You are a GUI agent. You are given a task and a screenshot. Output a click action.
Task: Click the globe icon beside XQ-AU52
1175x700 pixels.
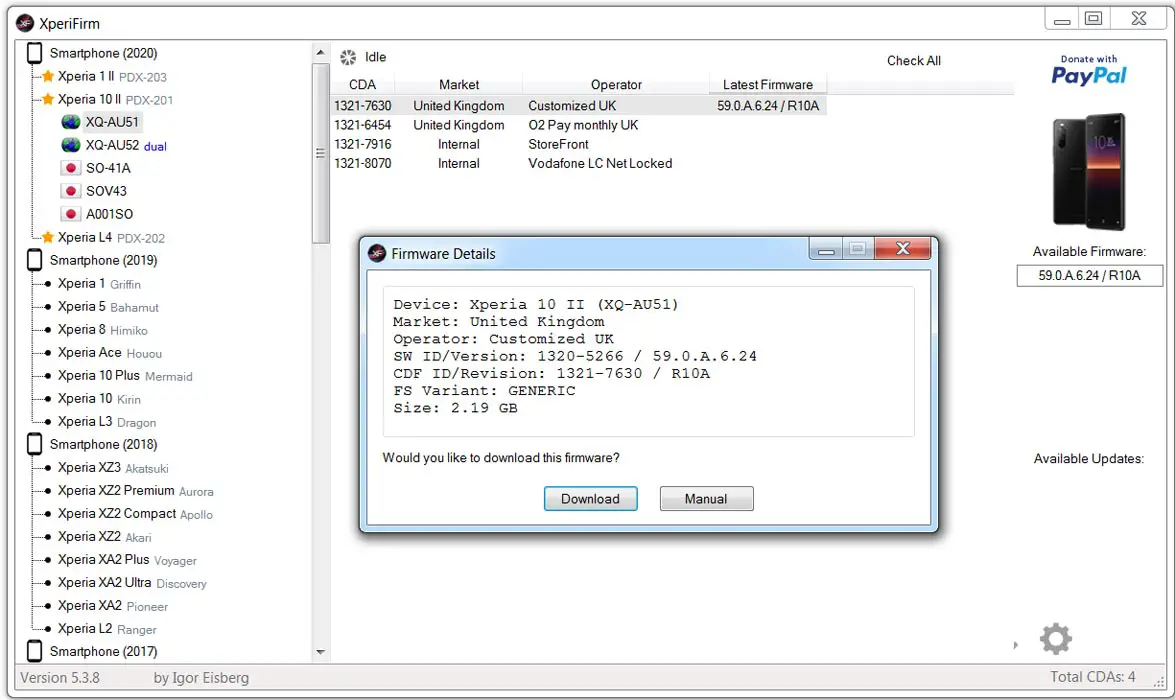[70, 145]
